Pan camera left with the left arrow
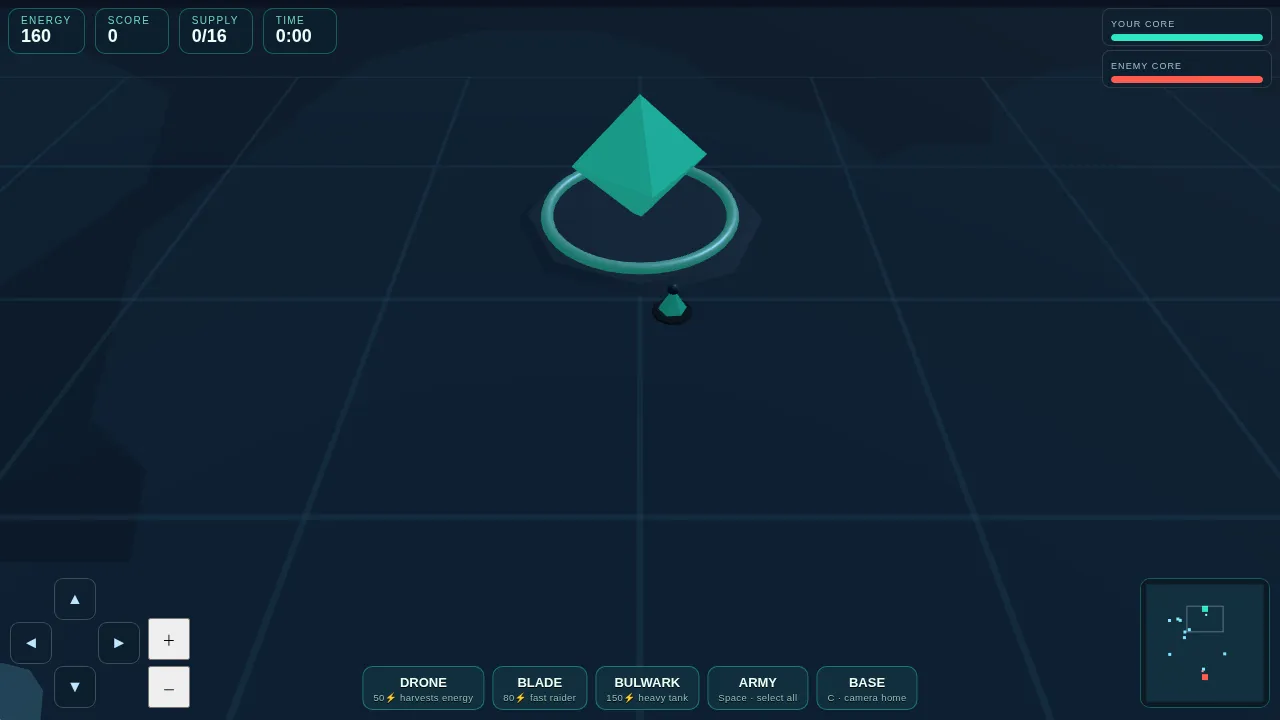 coord(31,643)
